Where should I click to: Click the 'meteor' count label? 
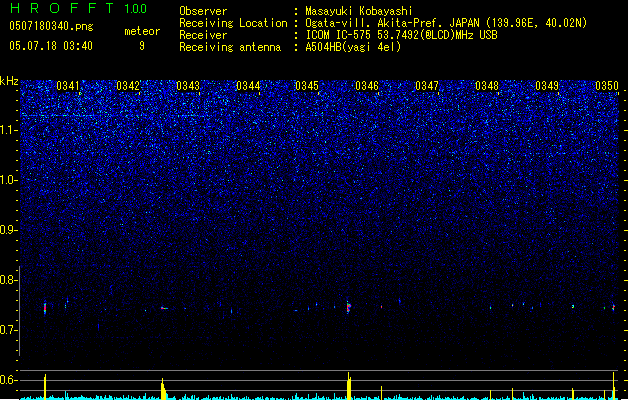142,31
